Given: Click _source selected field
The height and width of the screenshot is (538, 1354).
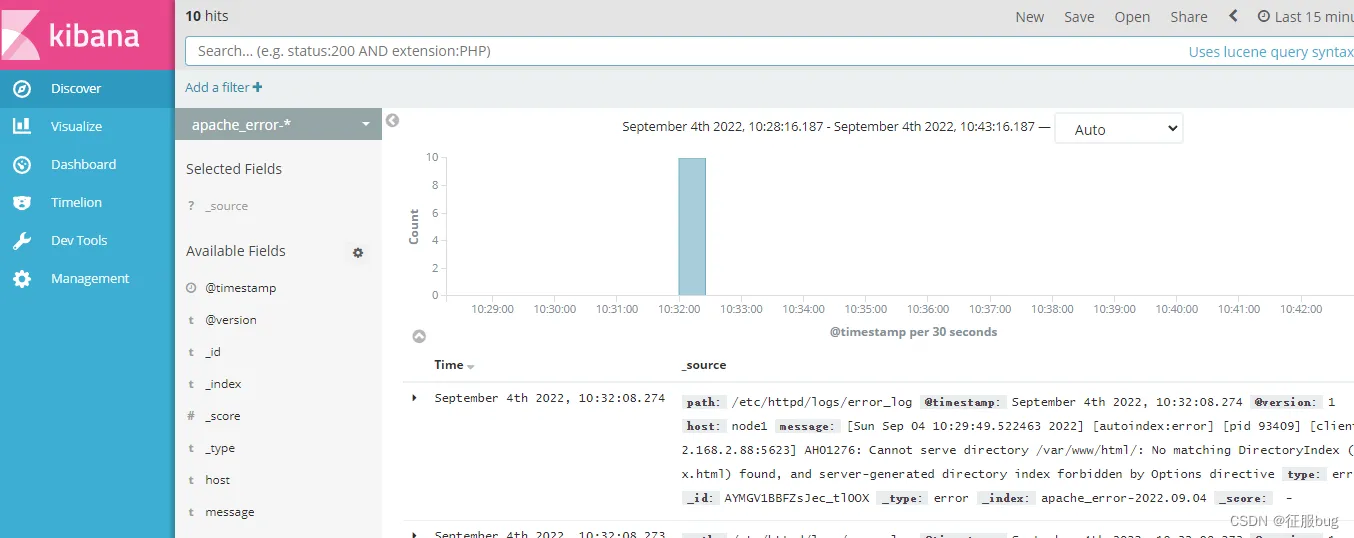Looking at the screenshot, I should [x=226, y=206].
